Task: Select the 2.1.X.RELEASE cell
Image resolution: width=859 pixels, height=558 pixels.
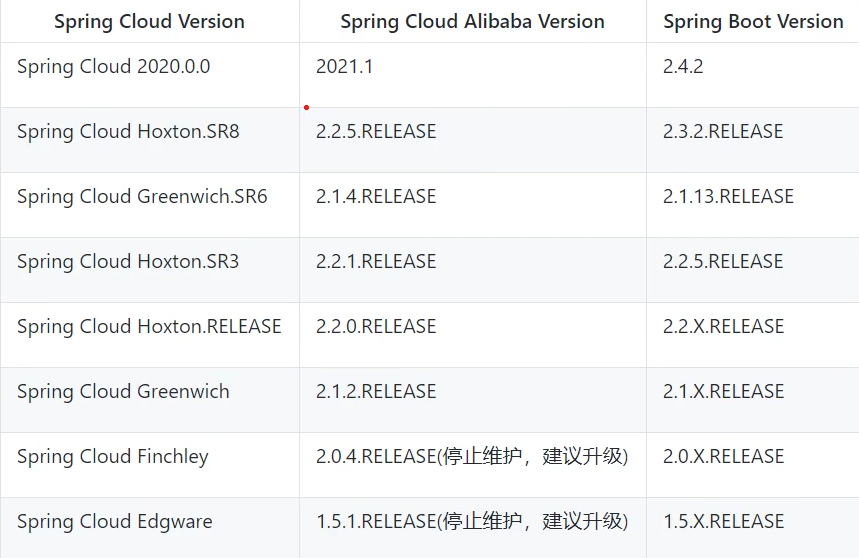Action: point(753,400)
